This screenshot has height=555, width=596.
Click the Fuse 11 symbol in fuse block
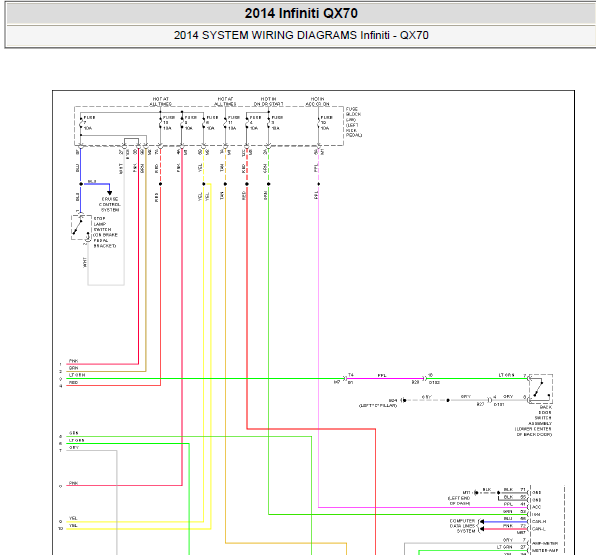225,123
